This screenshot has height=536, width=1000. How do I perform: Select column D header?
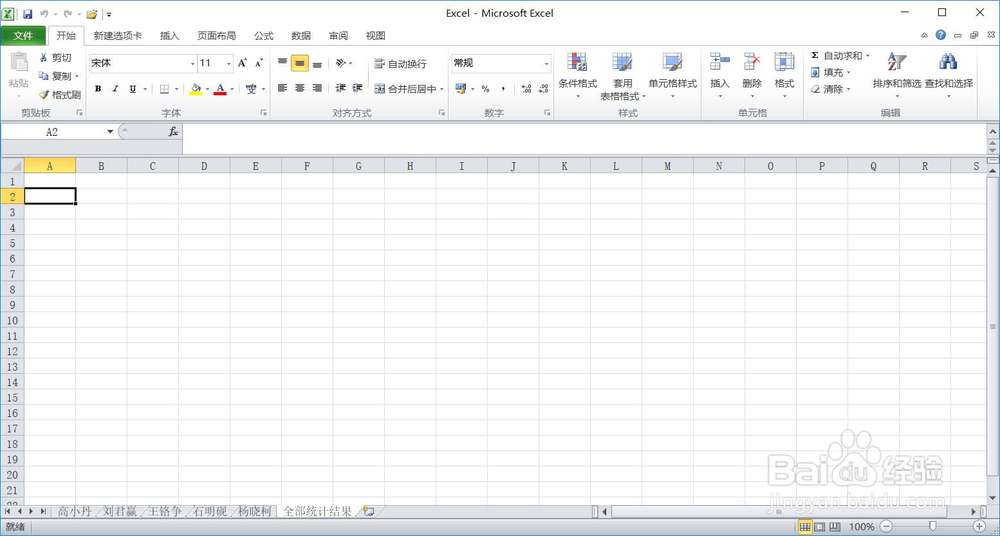[x=204, y=166]
